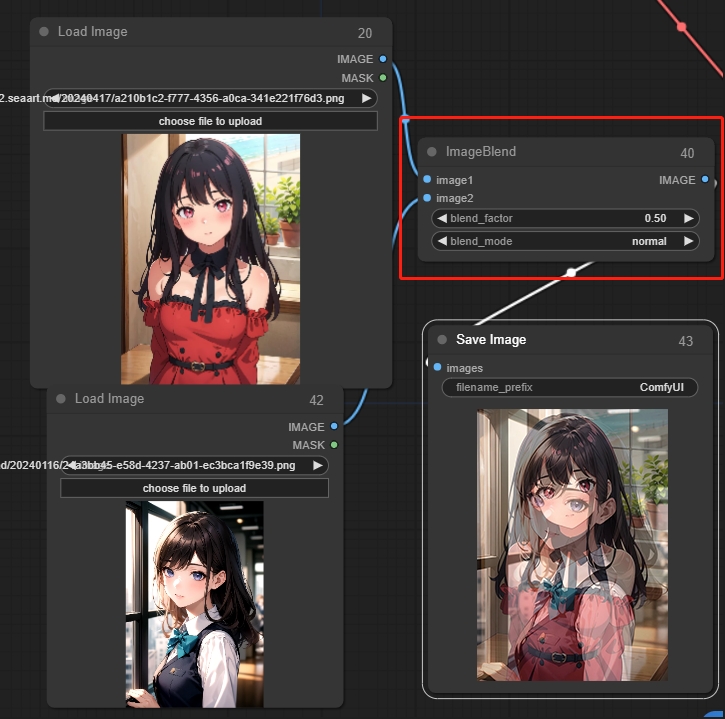Click MASK output socket of Load Image 20

click(383, 77)
